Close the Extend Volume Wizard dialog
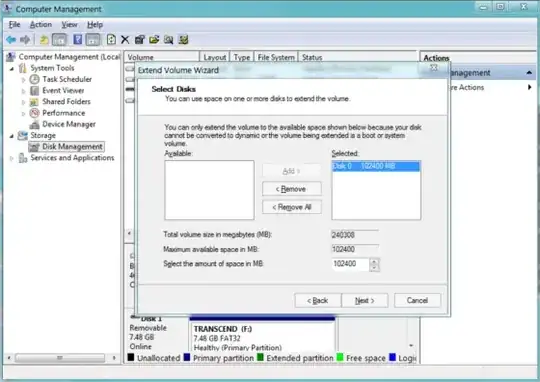The height and width of the screenshot is (382, 540). pos(434,68)
